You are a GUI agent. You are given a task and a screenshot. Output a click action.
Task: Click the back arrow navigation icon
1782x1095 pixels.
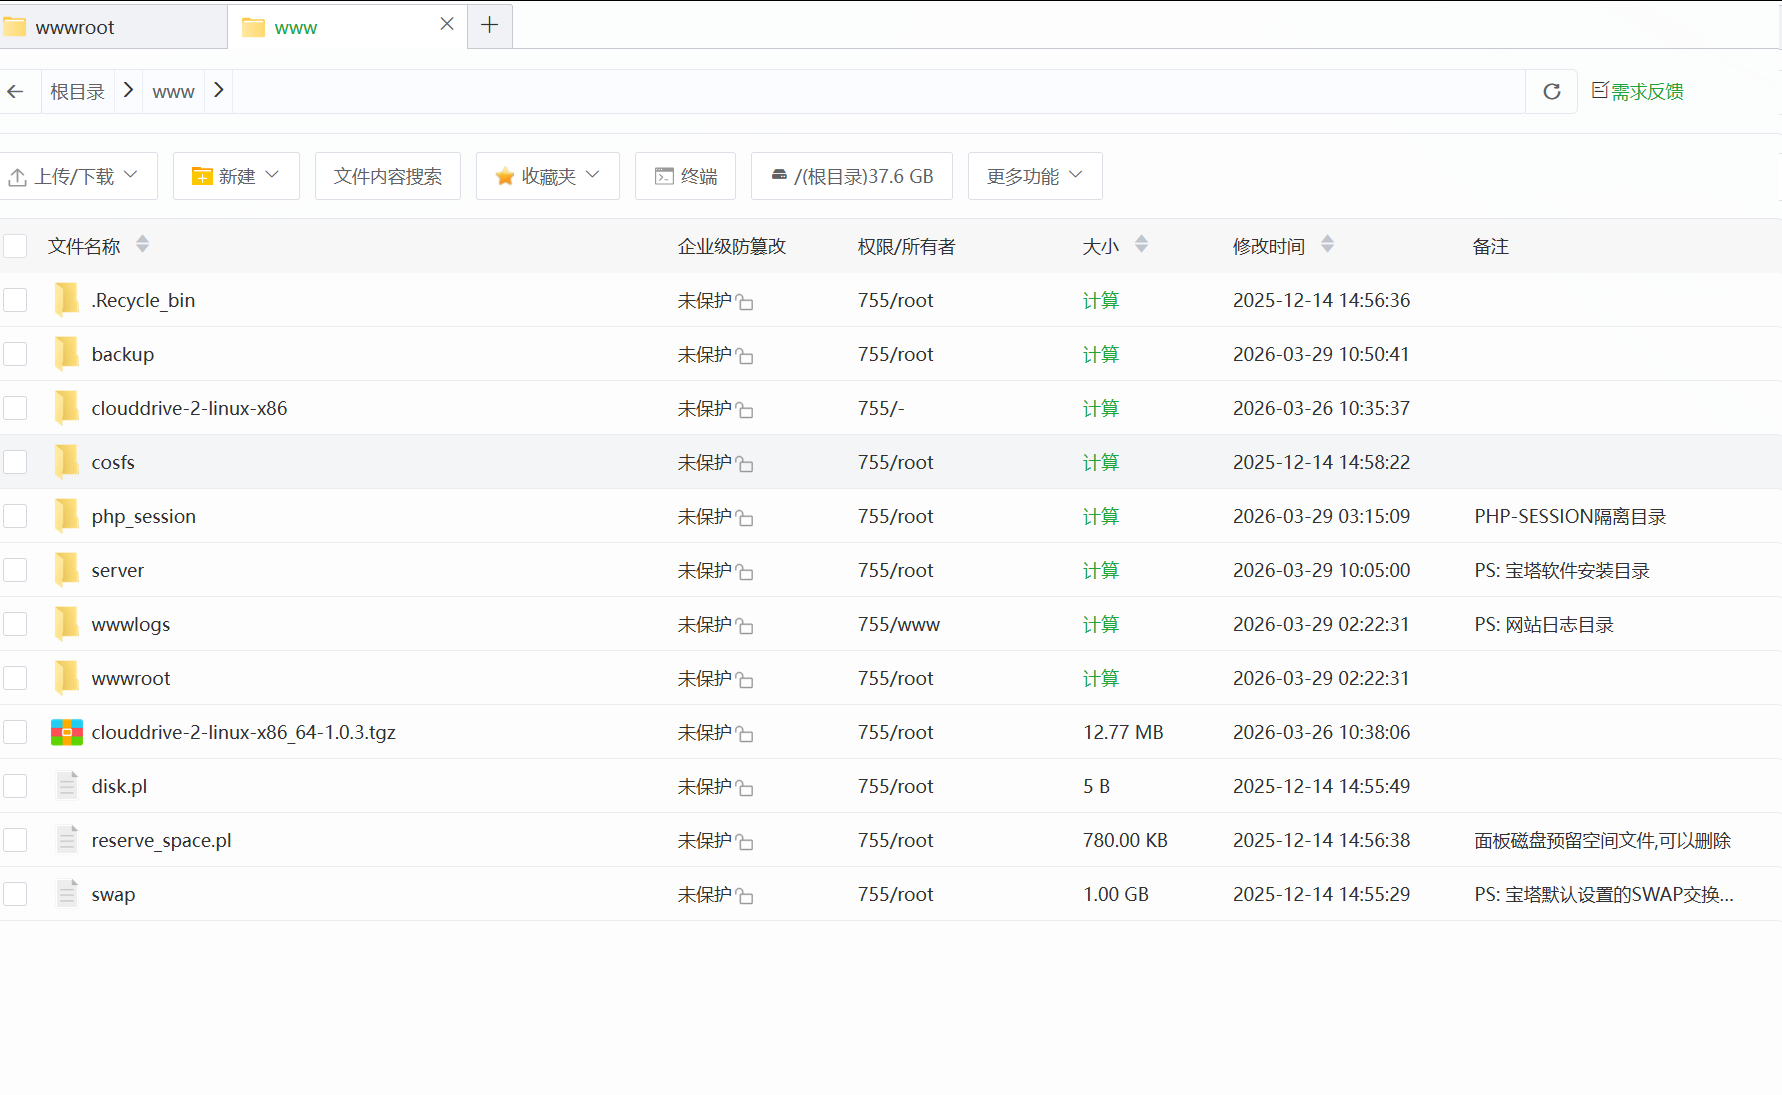(16, 91)
